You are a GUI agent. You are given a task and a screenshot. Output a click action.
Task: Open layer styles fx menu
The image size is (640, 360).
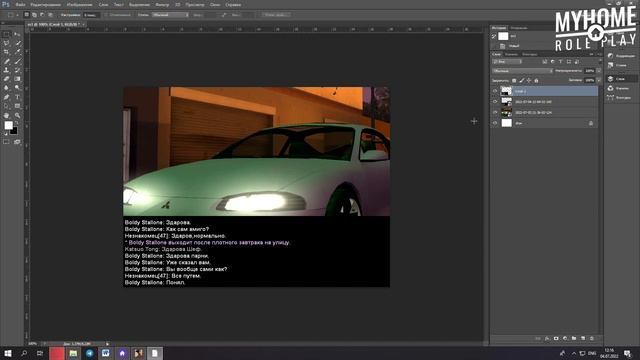click(547, 338)
